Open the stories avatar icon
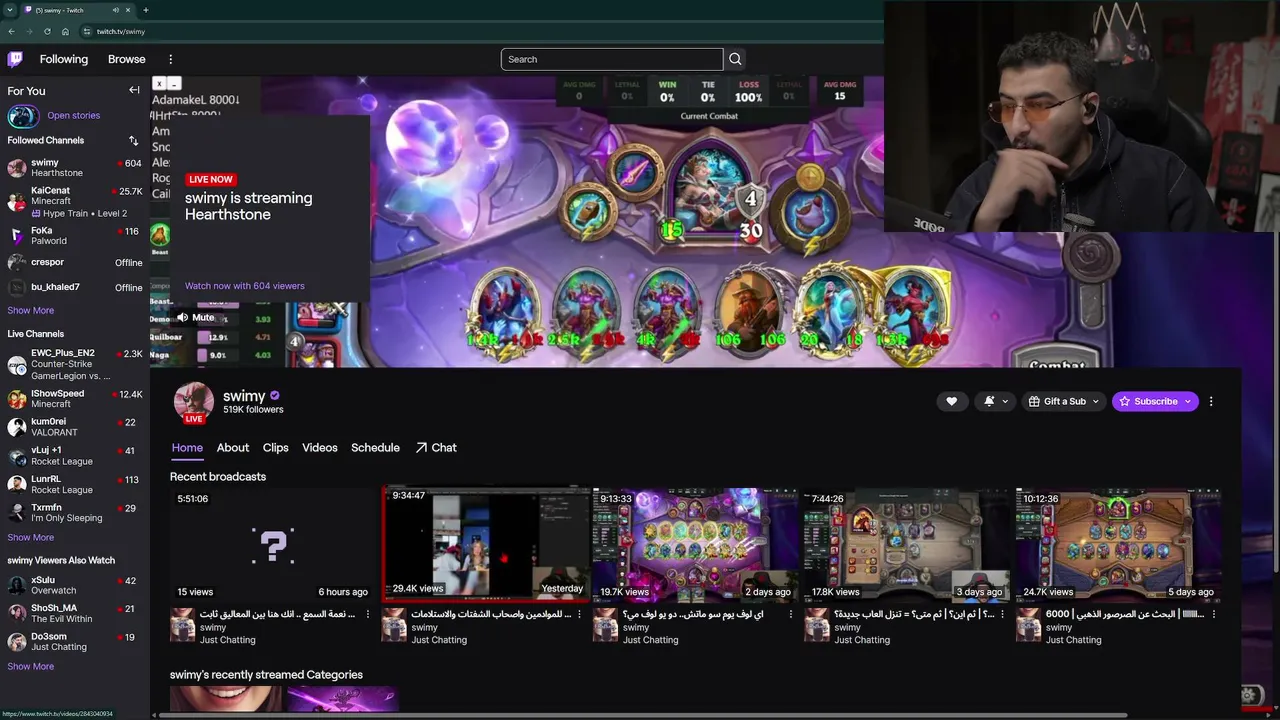Viewport: 1280px width, 720px height. coord(22,116)
